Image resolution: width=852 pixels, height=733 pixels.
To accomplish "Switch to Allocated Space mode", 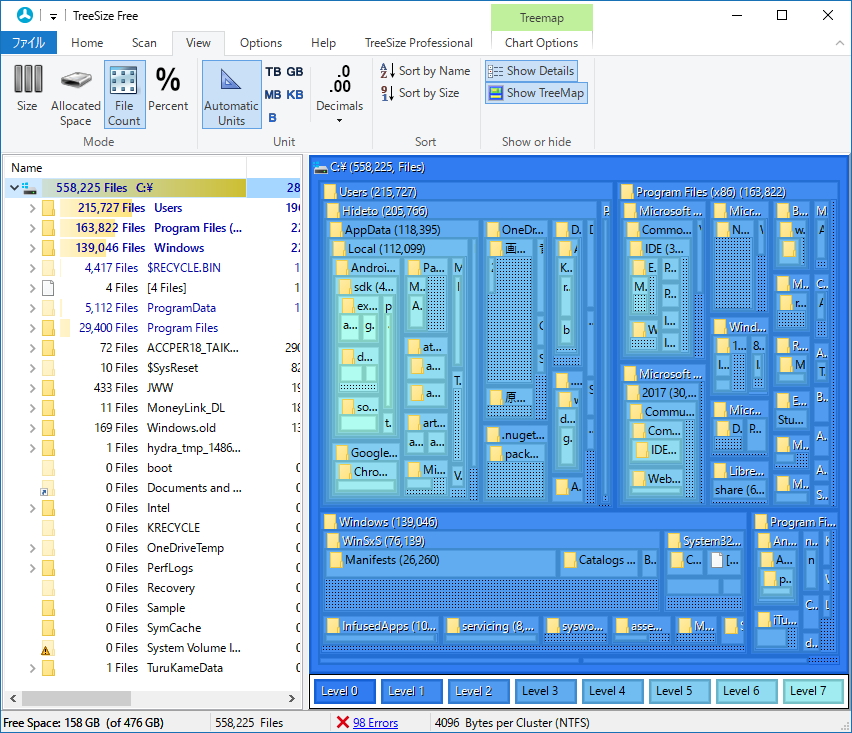I will [76, 95].
